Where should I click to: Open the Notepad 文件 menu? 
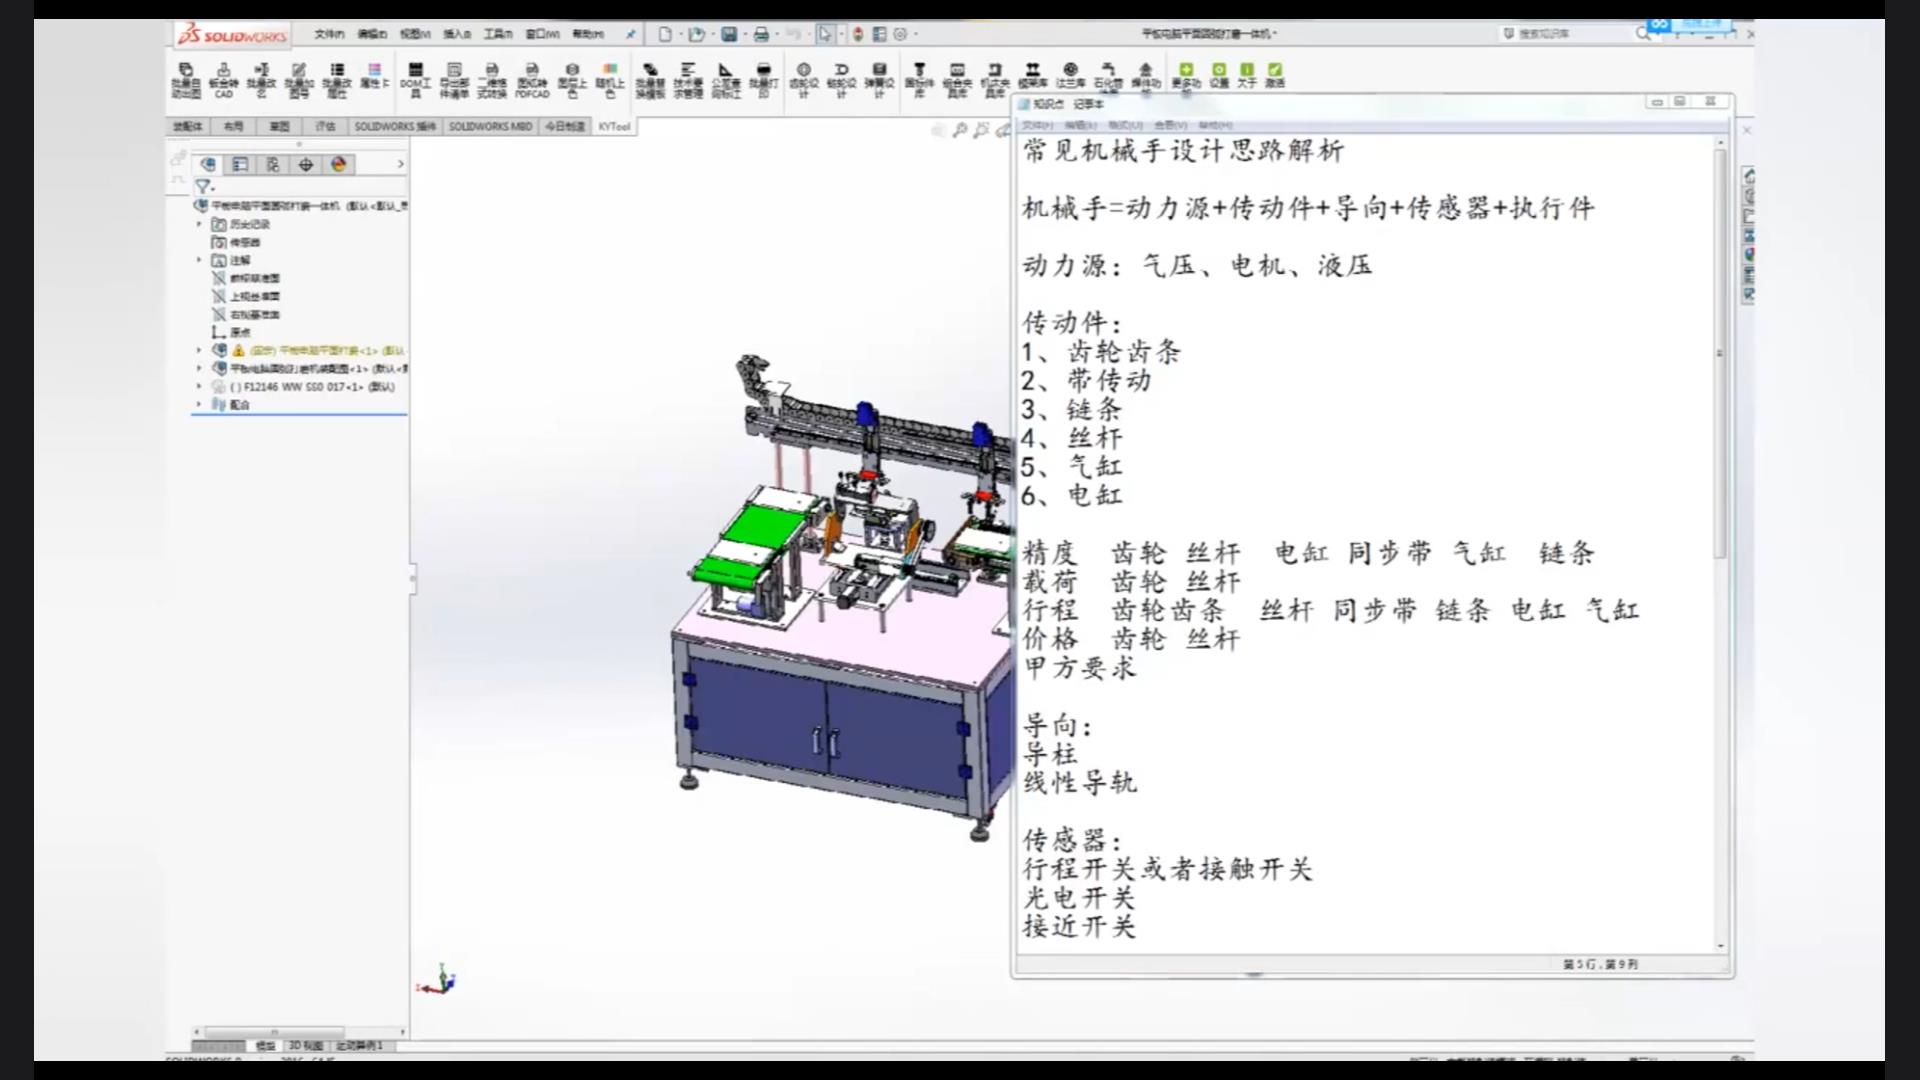[1037, 125]
